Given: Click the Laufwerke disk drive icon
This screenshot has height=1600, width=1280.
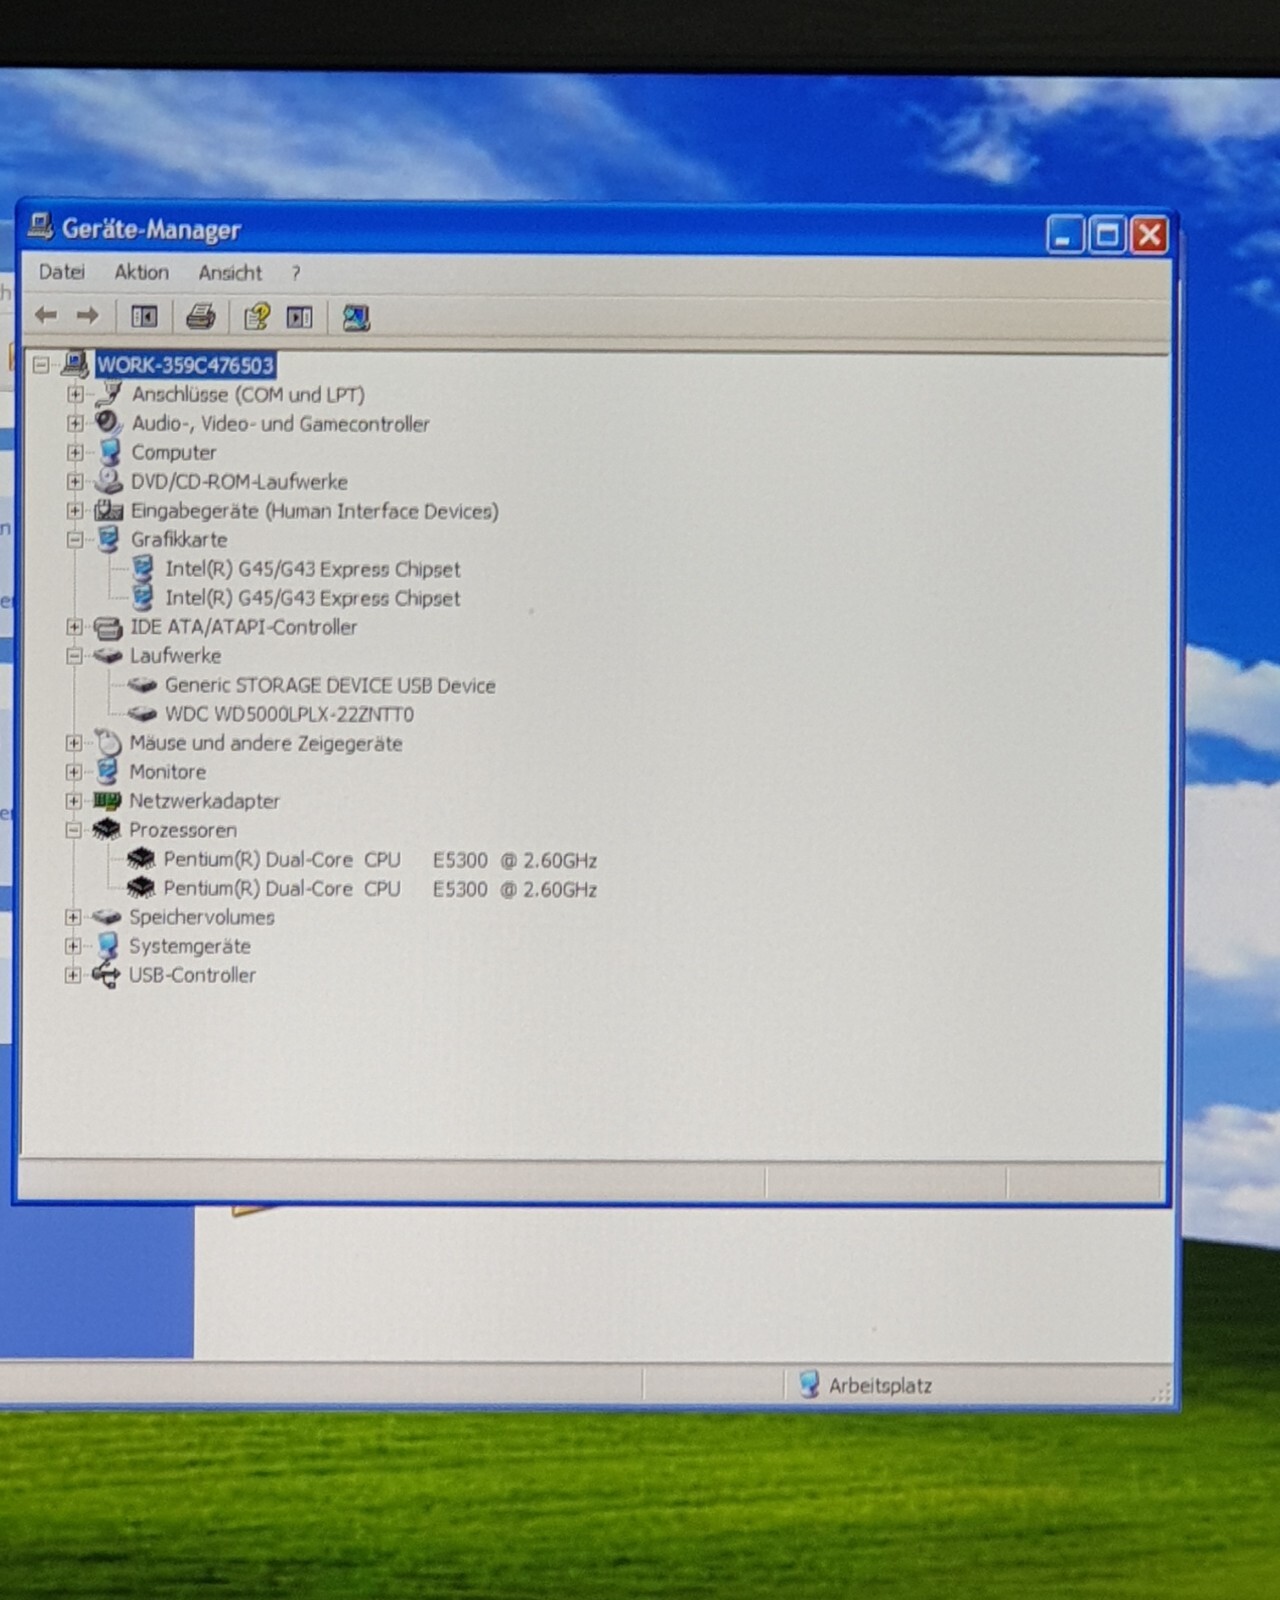Looking at the screenshot, I should (x=107, y=656).
